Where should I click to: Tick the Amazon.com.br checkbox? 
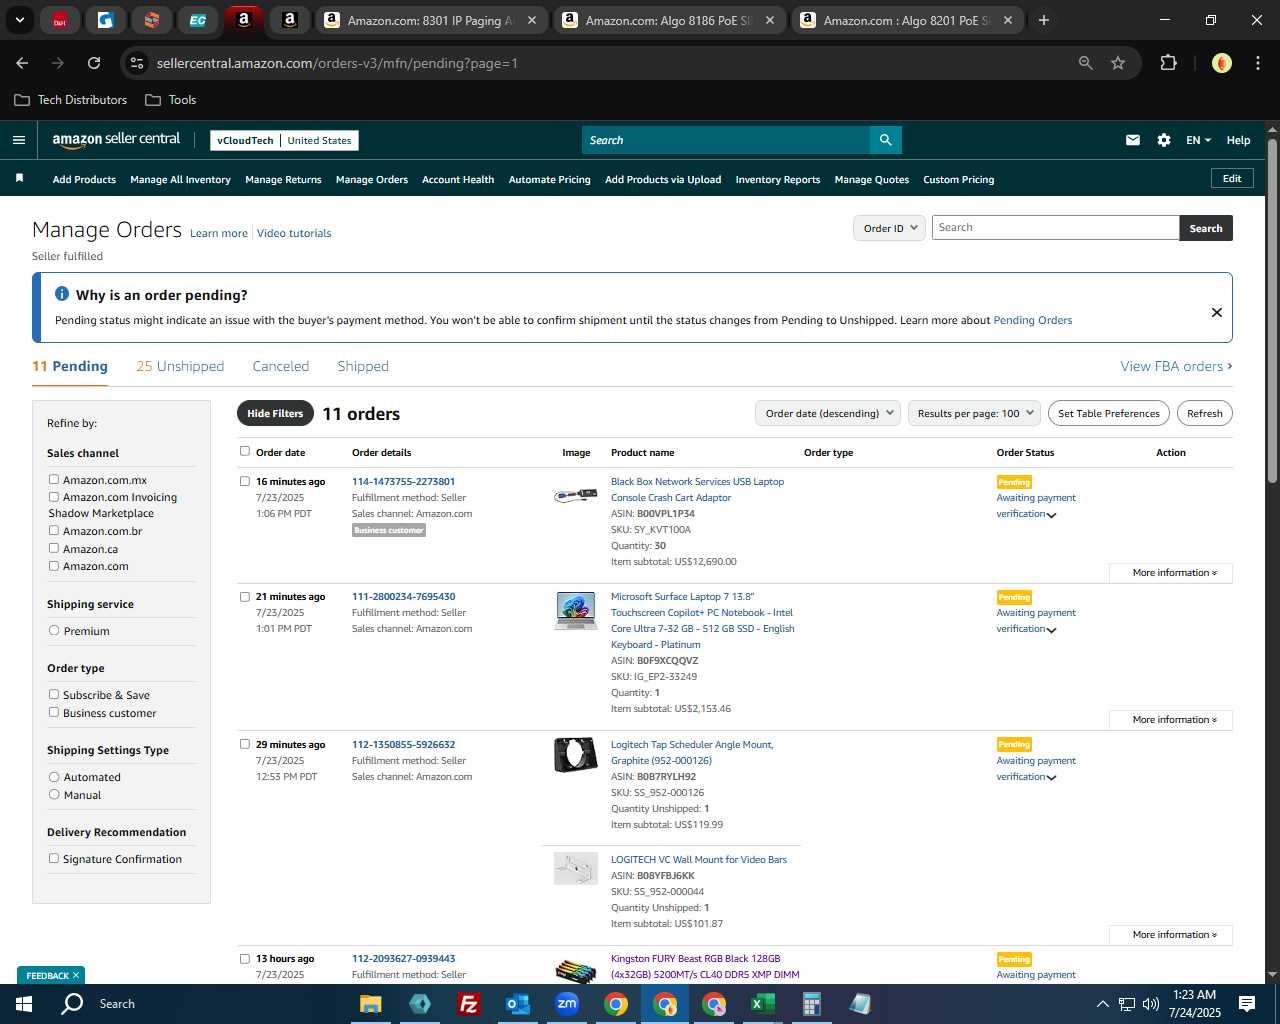(54, 530)
